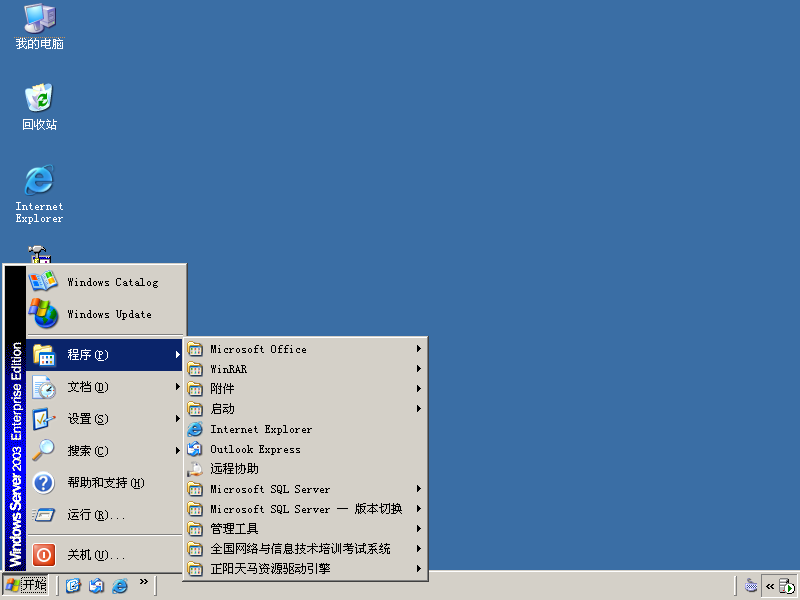
Task: Click the 运行(R) run icon
Action: tap(44, 515)
